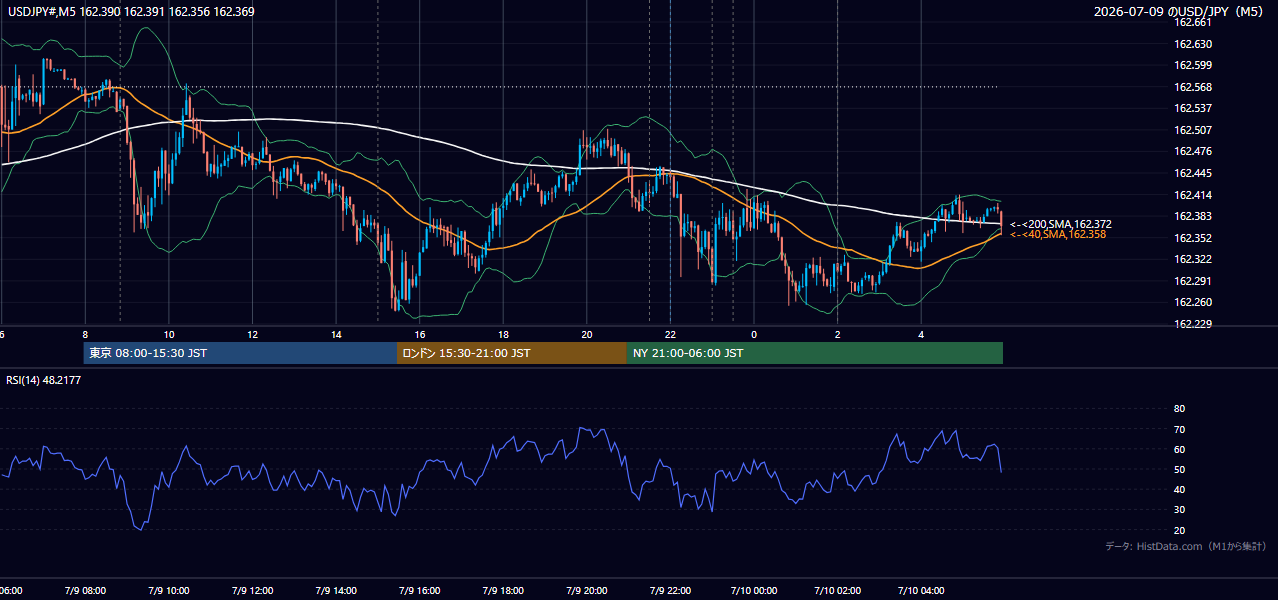Click the 40 SMA label 162.358

1058,234
